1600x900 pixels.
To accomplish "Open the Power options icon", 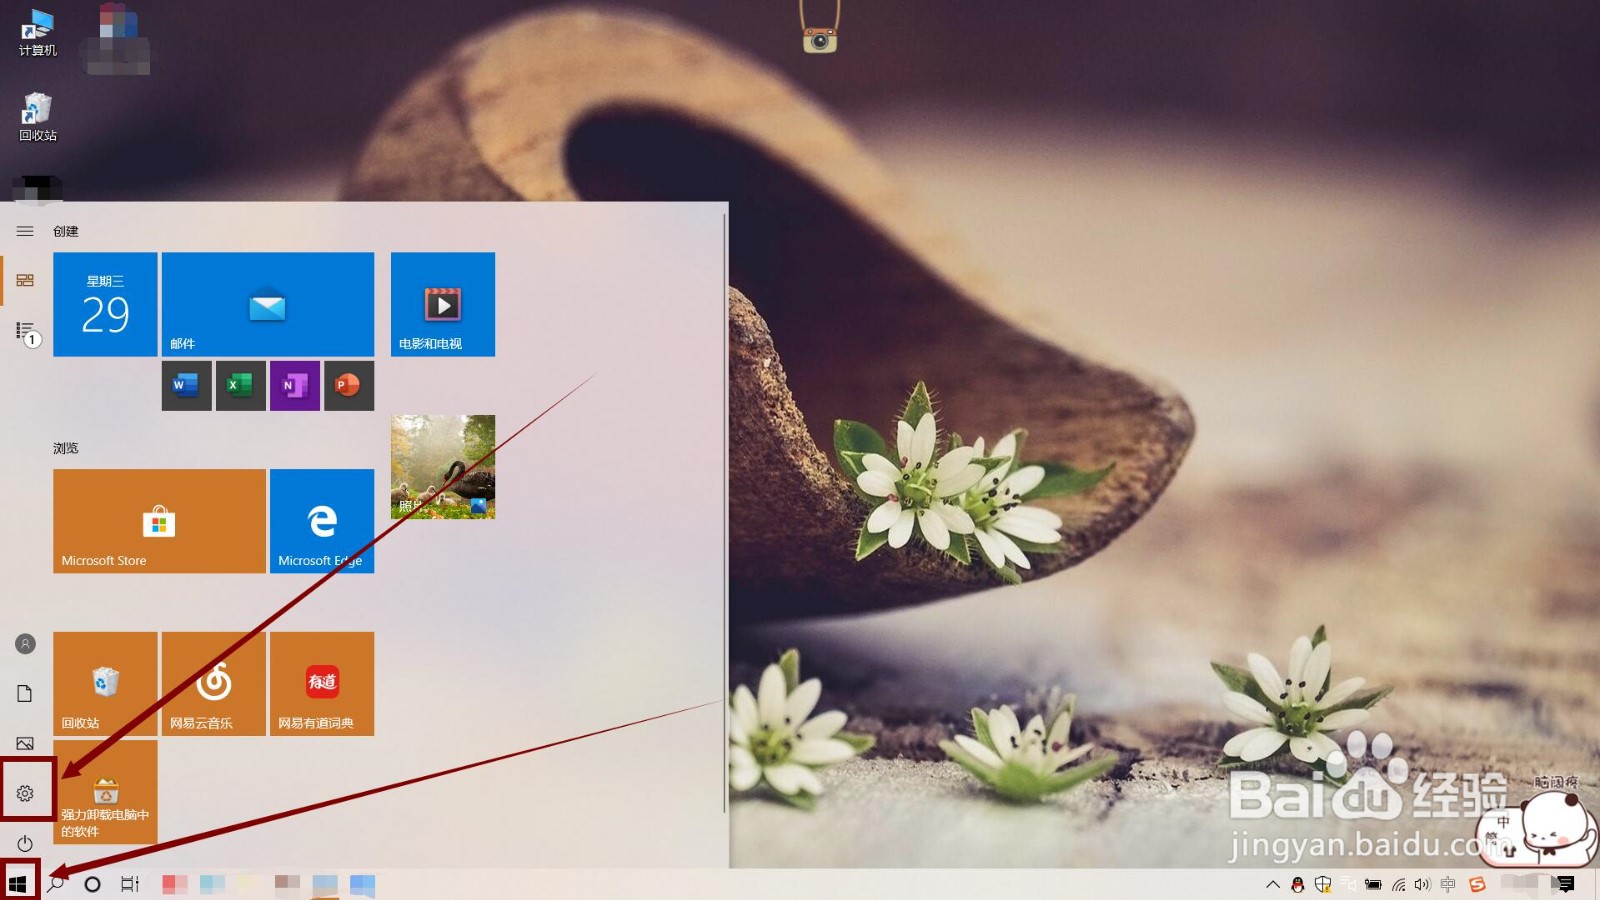I will pos(25,843).
